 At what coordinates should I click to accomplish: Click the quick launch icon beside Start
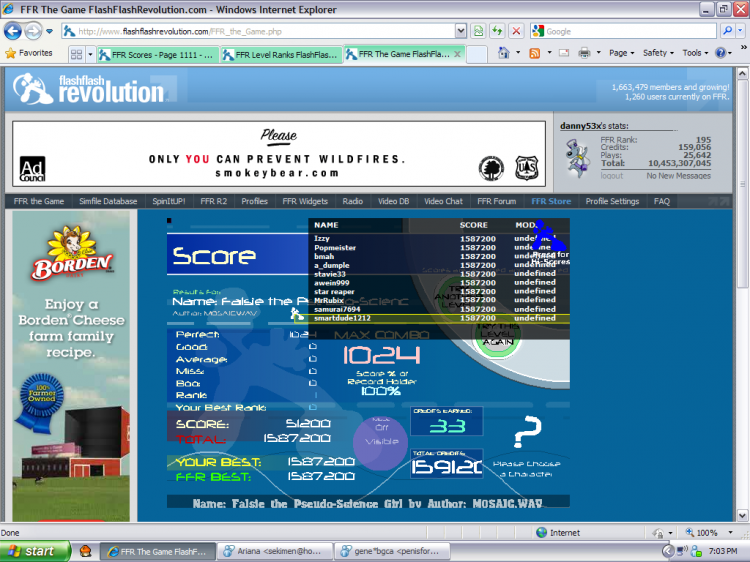click(86, 551)
